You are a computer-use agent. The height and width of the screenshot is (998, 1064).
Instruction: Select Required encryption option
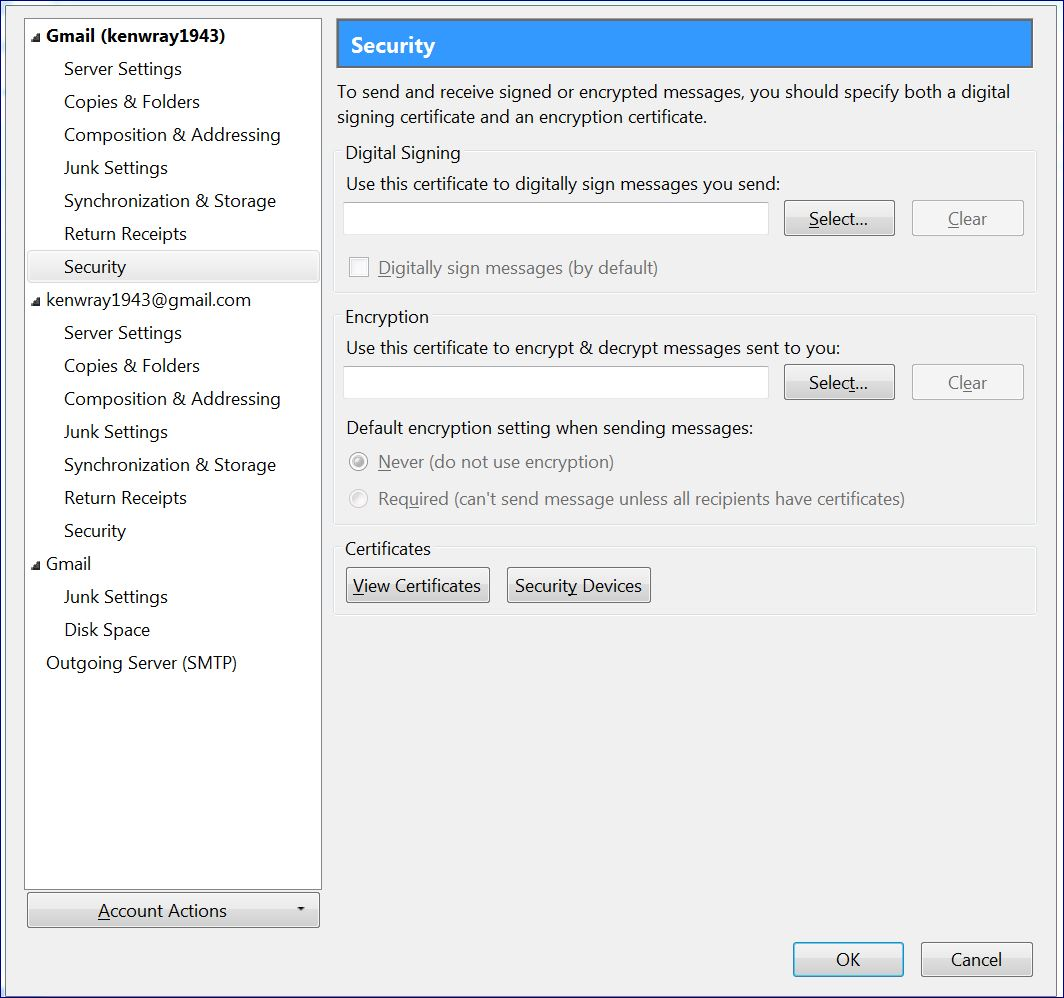click(x=358, y=498)
